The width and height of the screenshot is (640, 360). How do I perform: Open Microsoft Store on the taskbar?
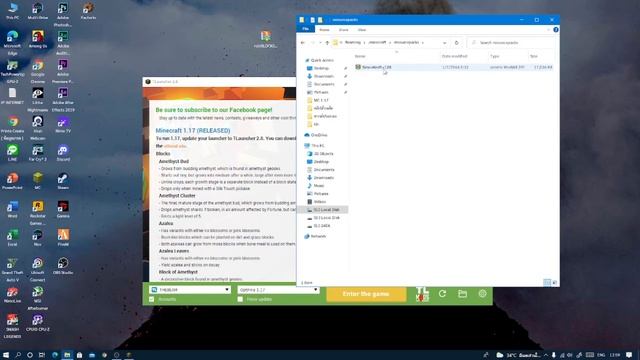[80, 355]
